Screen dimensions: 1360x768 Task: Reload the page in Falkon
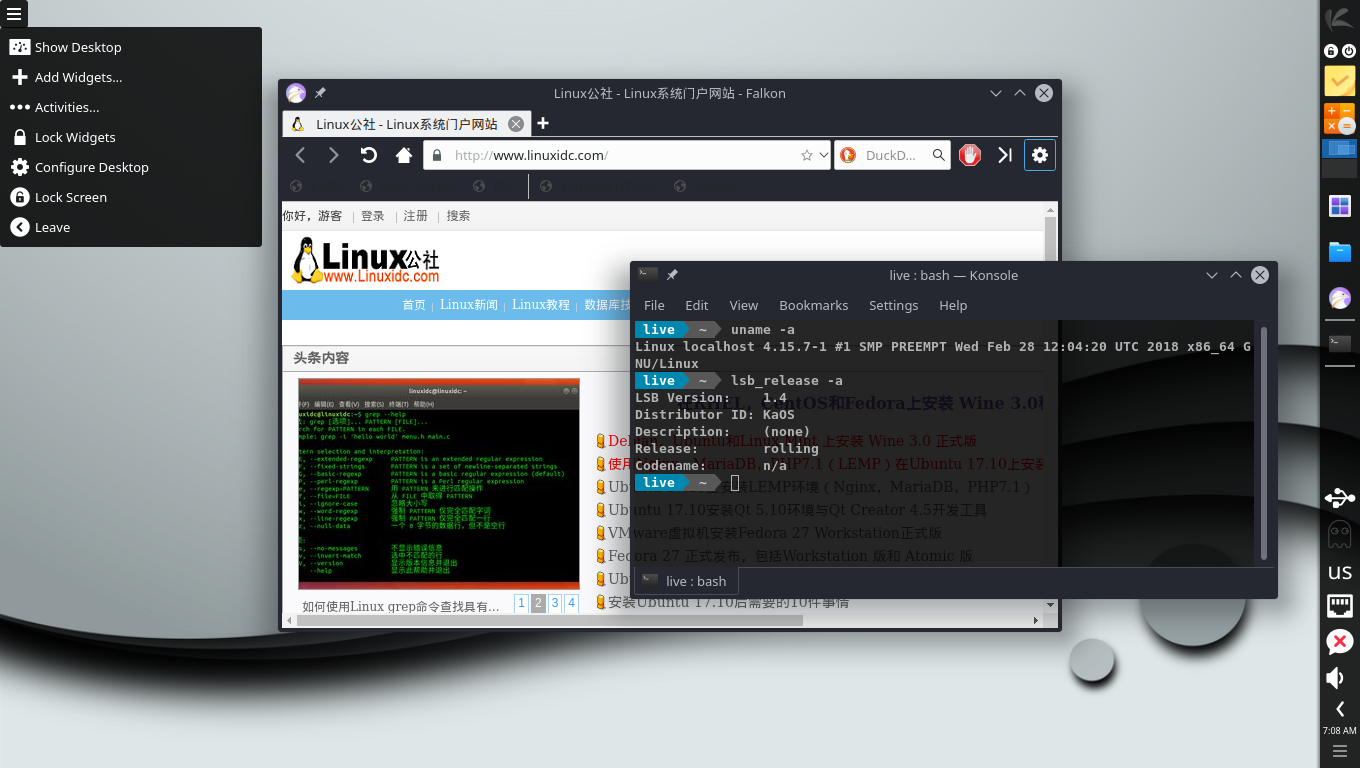(369, 155)
